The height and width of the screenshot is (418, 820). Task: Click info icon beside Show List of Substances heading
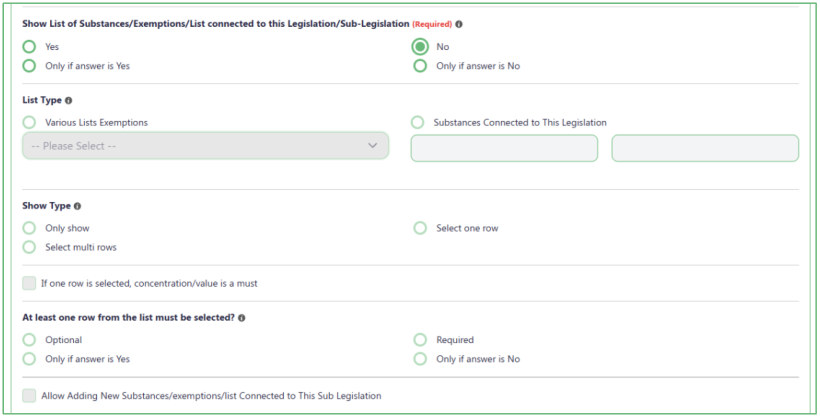coord(459,24)
